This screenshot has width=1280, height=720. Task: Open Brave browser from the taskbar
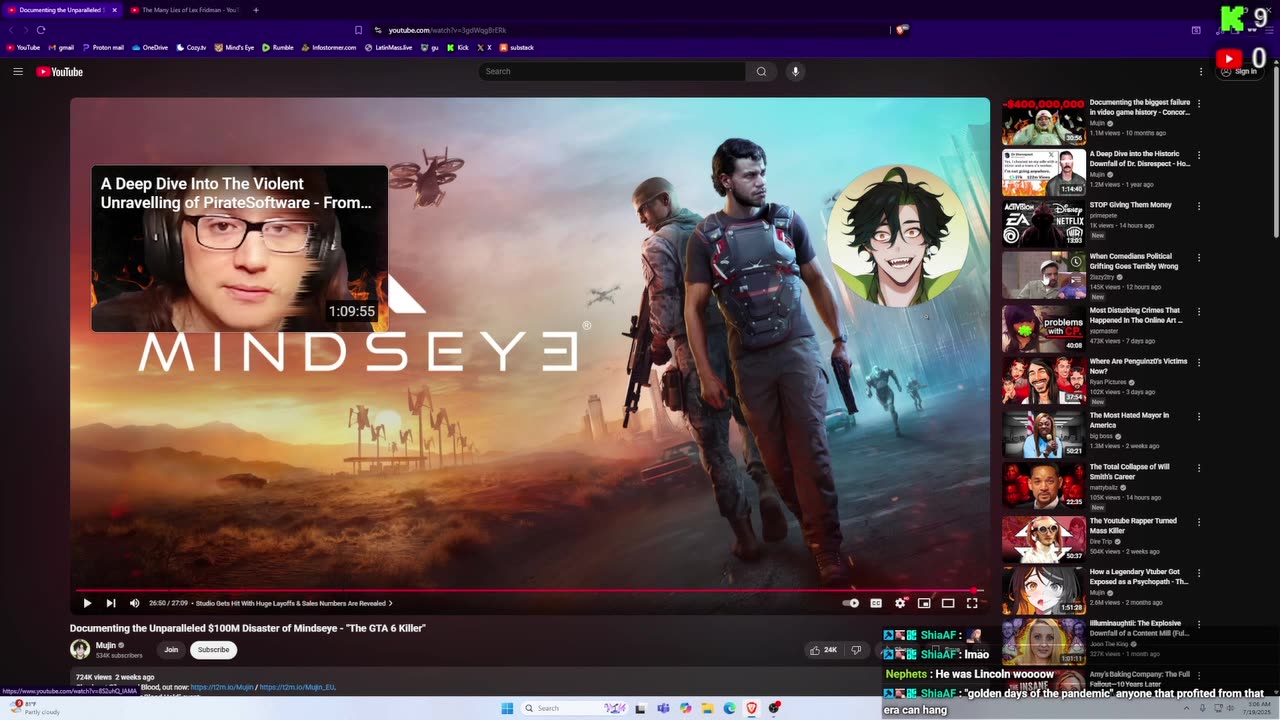tap(752, 708)
